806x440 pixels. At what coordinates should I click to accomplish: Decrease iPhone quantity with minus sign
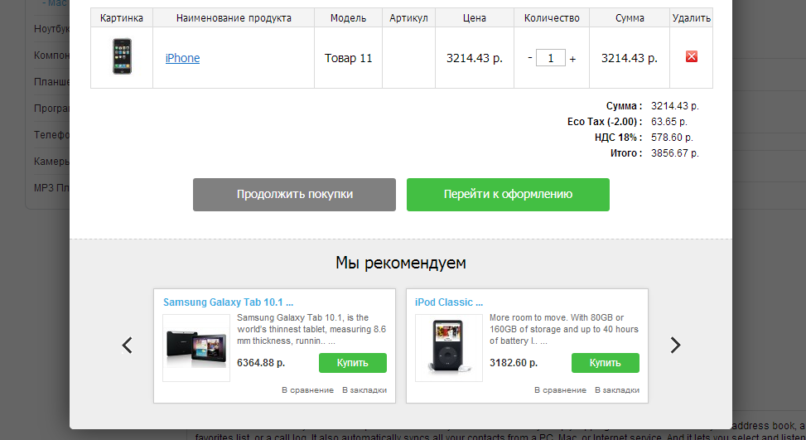[x=529, y=57]
